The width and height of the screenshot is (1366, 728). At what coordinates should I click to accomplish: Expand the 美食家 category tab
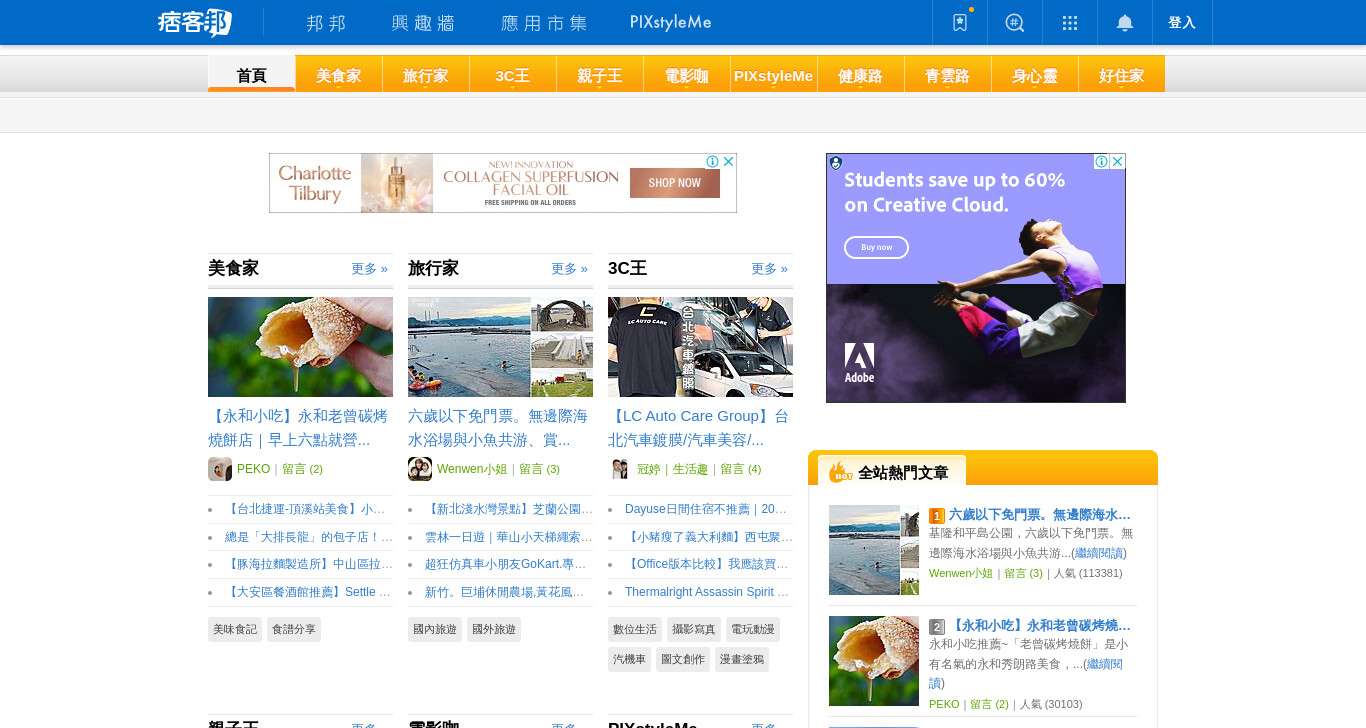click(338, 74)
